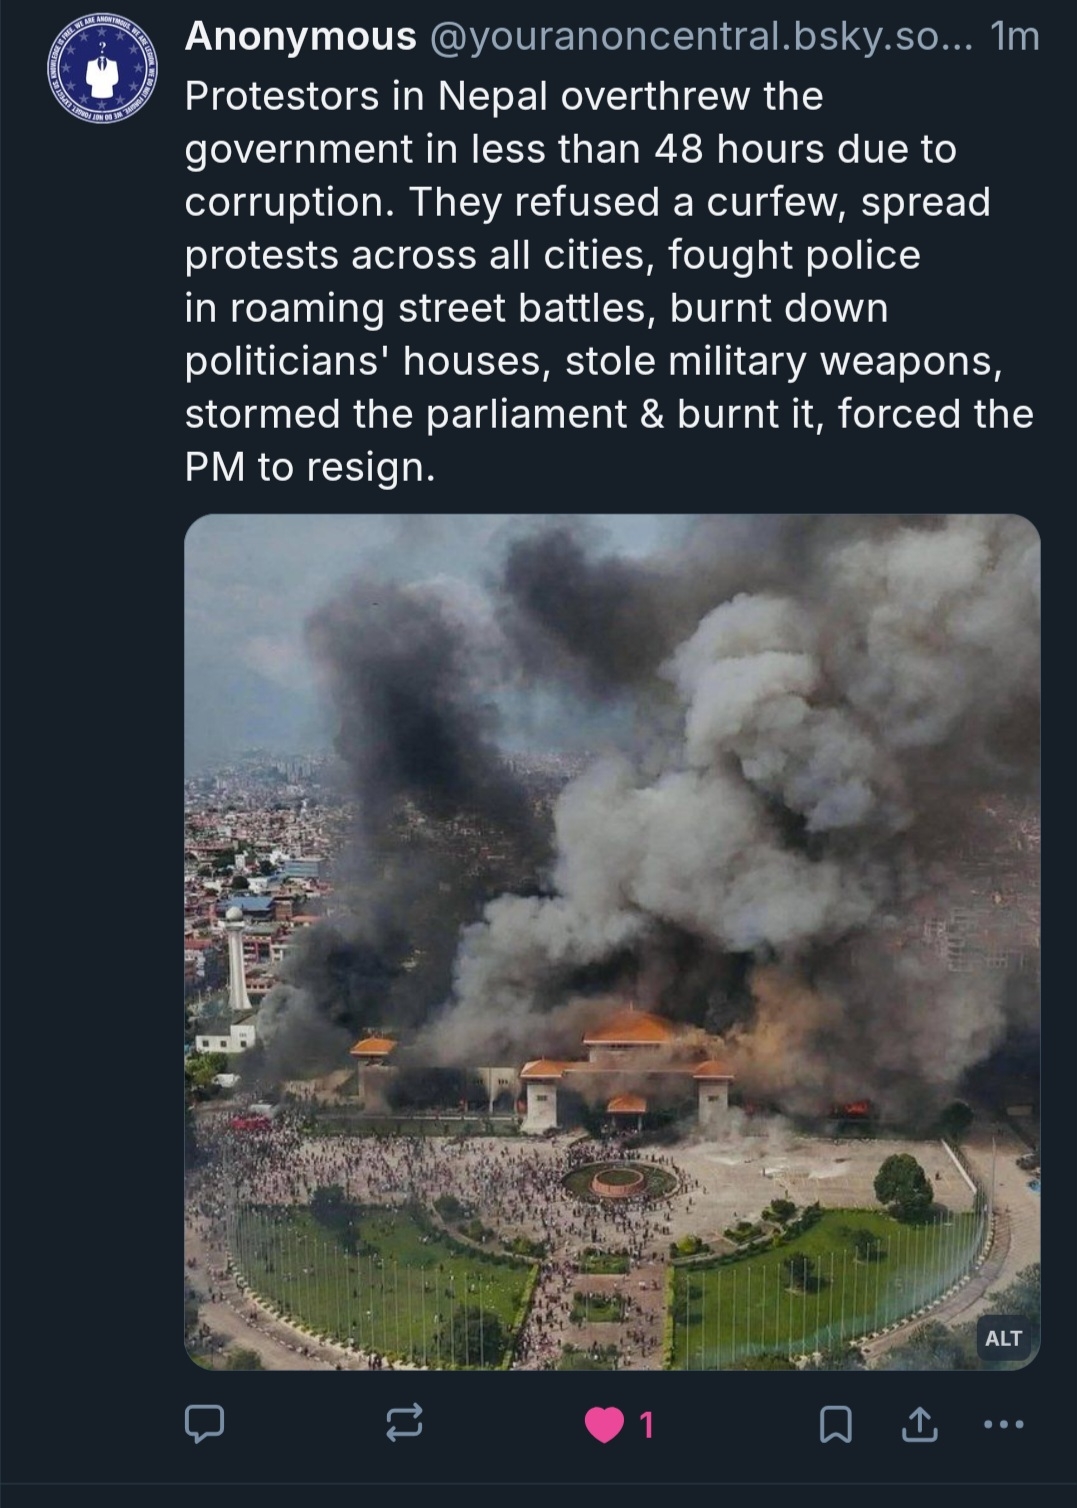This screenshot has height=1508, width=1077.
Task: Repost using the looping arrows icon
Action: pyautogui.click(x=404, y=1422)
